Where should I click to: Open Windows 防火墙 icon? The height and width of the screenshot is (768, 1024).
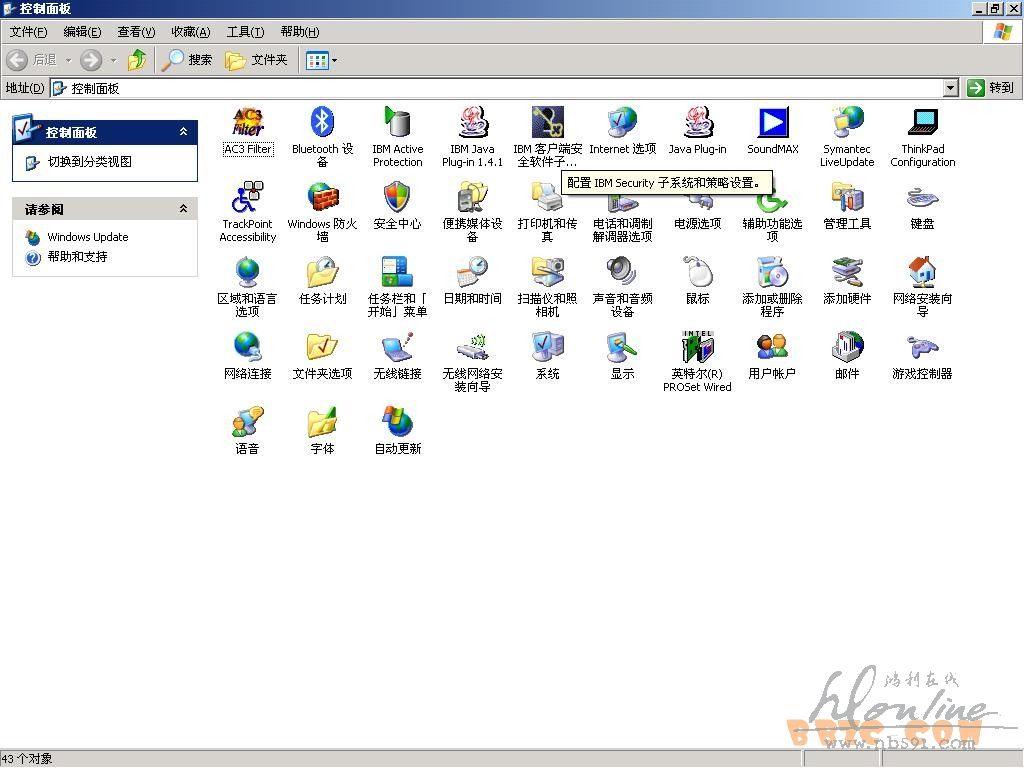coord(322,198)
